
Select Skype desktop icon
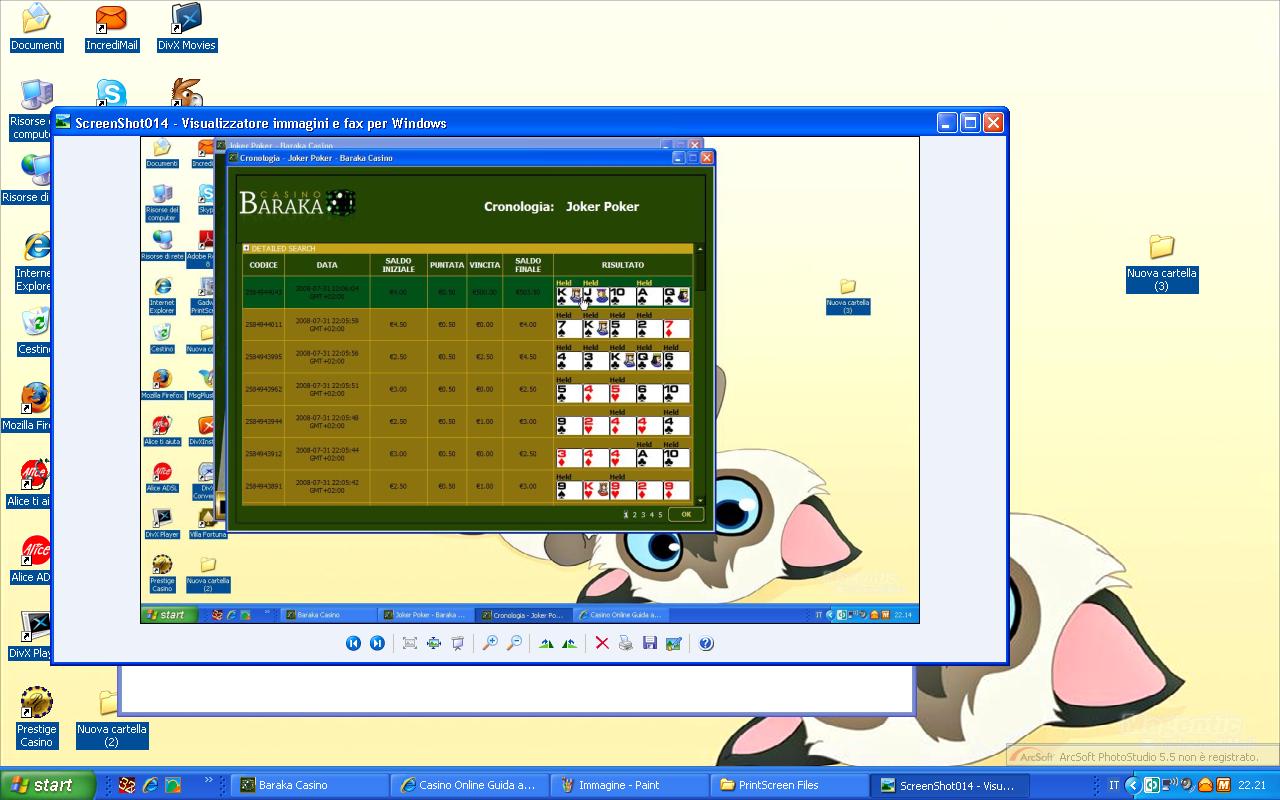point(111,95)
